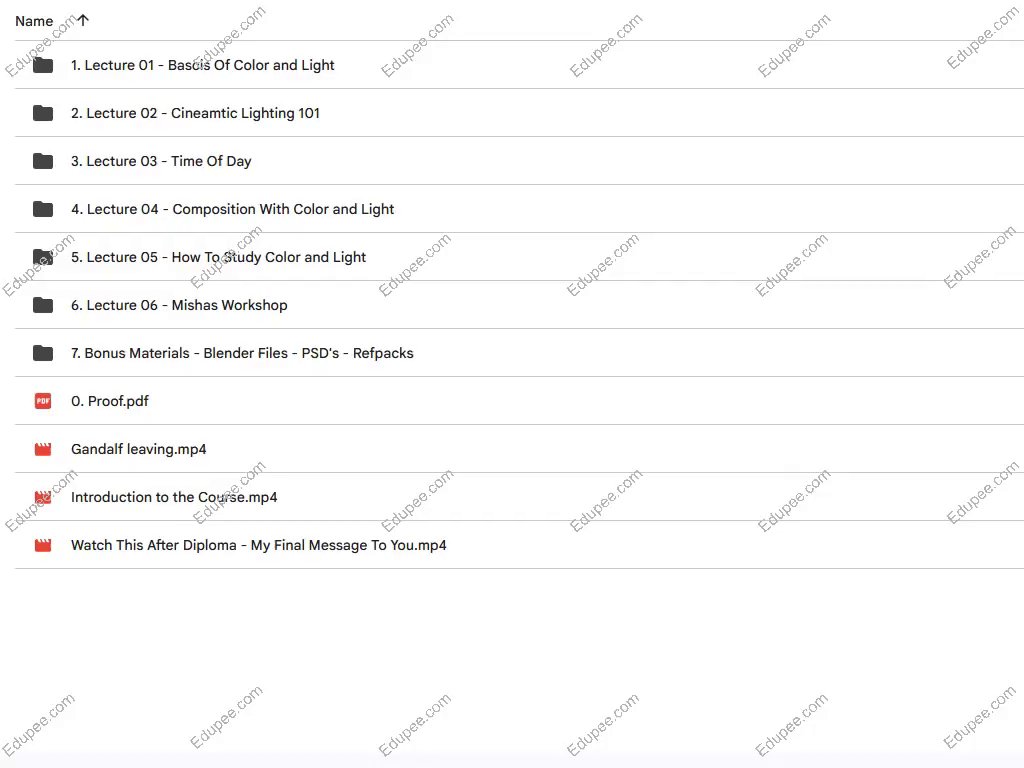Image resolution: width=1024 pixels, height=768 pixels.
Task: Click the Bonus Materials folder icon
Action: point(43,353)
